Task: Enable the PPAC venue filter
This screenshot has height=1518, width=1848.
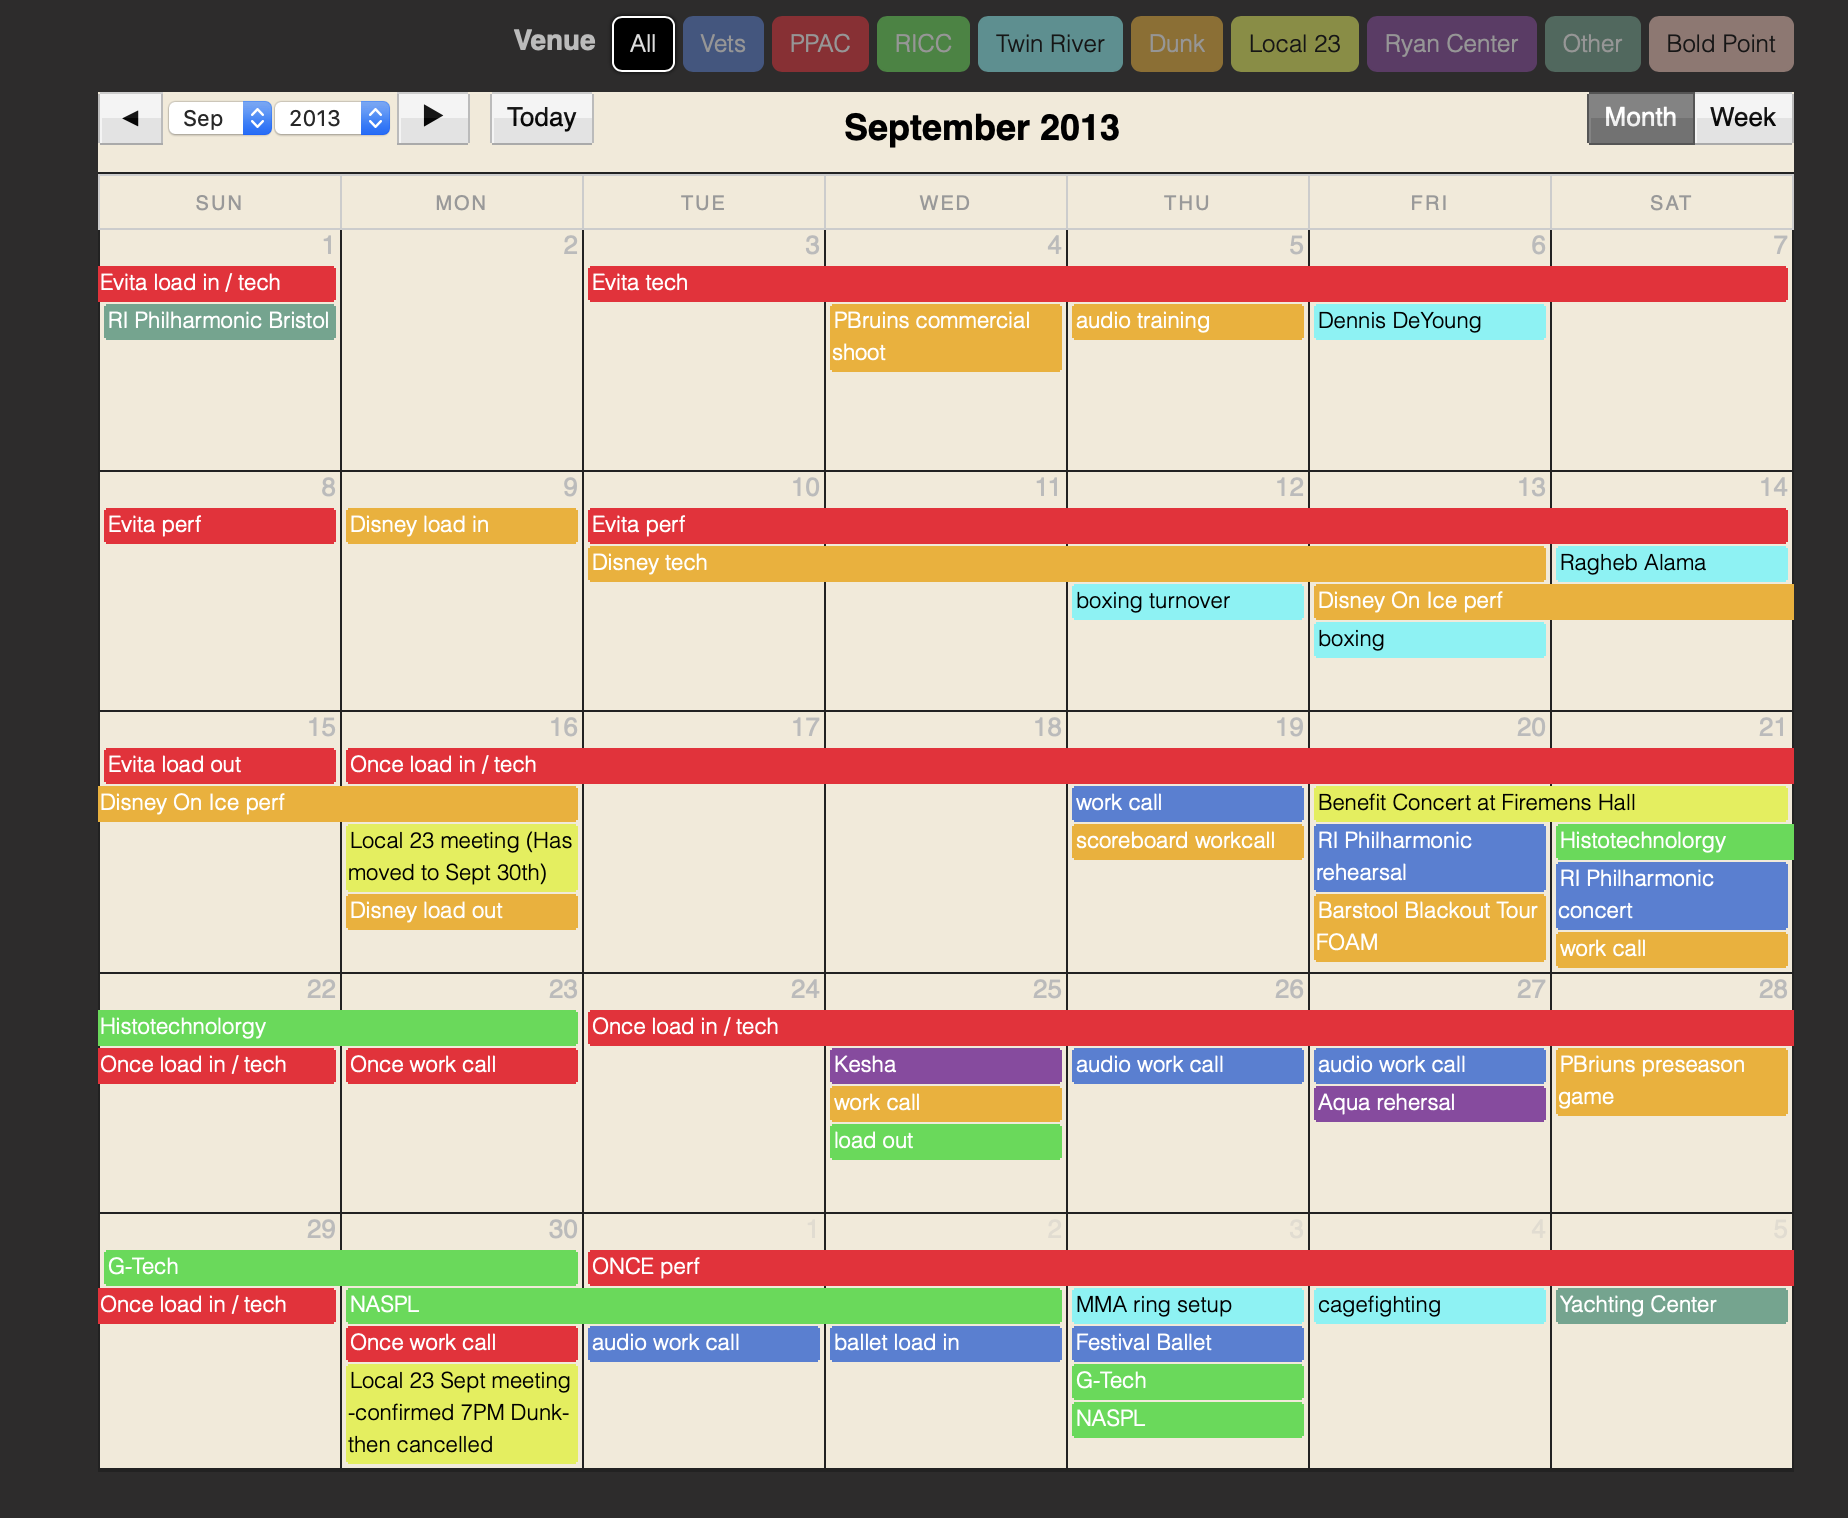Action: [819, 44]
